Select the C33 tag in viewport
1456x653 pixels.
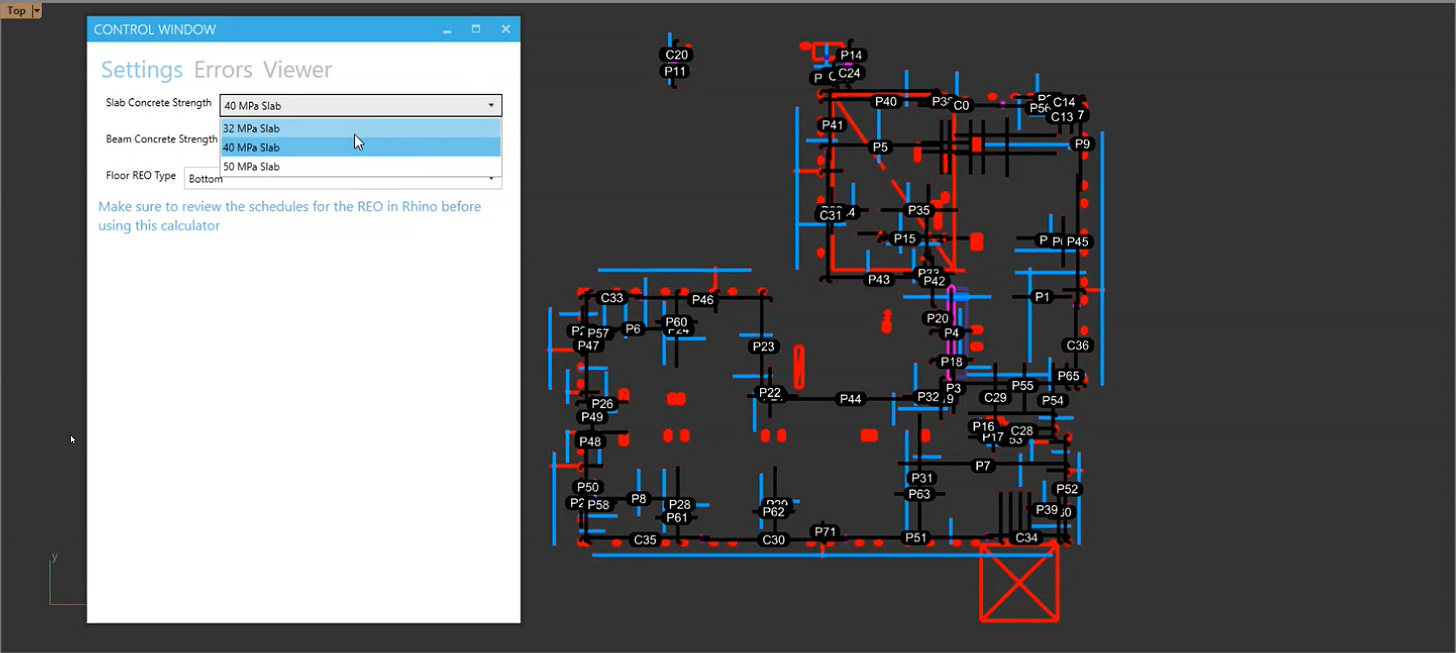(612, 298)
